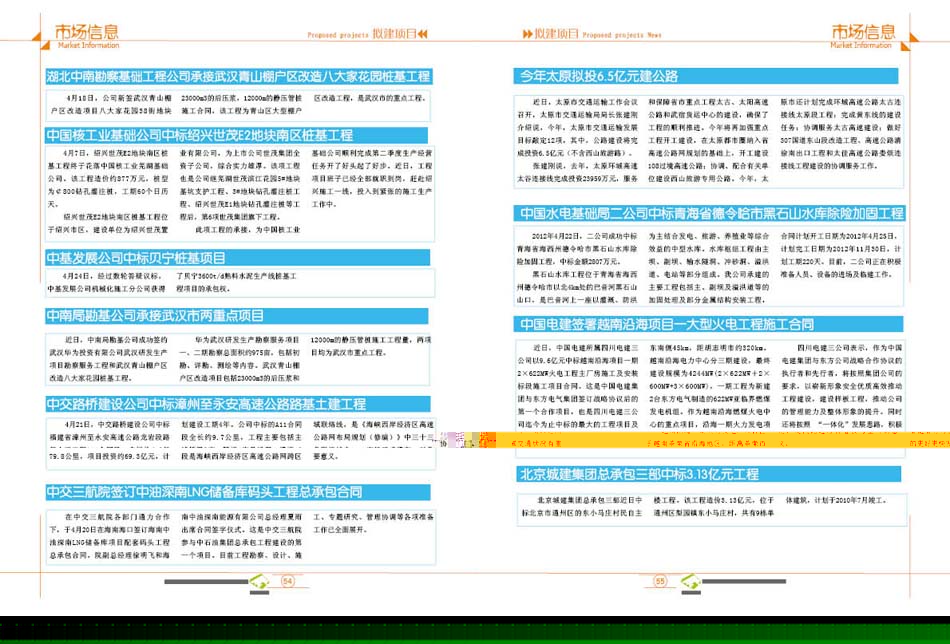Click the green logo icon beside page 55

(x=691, y=582)
